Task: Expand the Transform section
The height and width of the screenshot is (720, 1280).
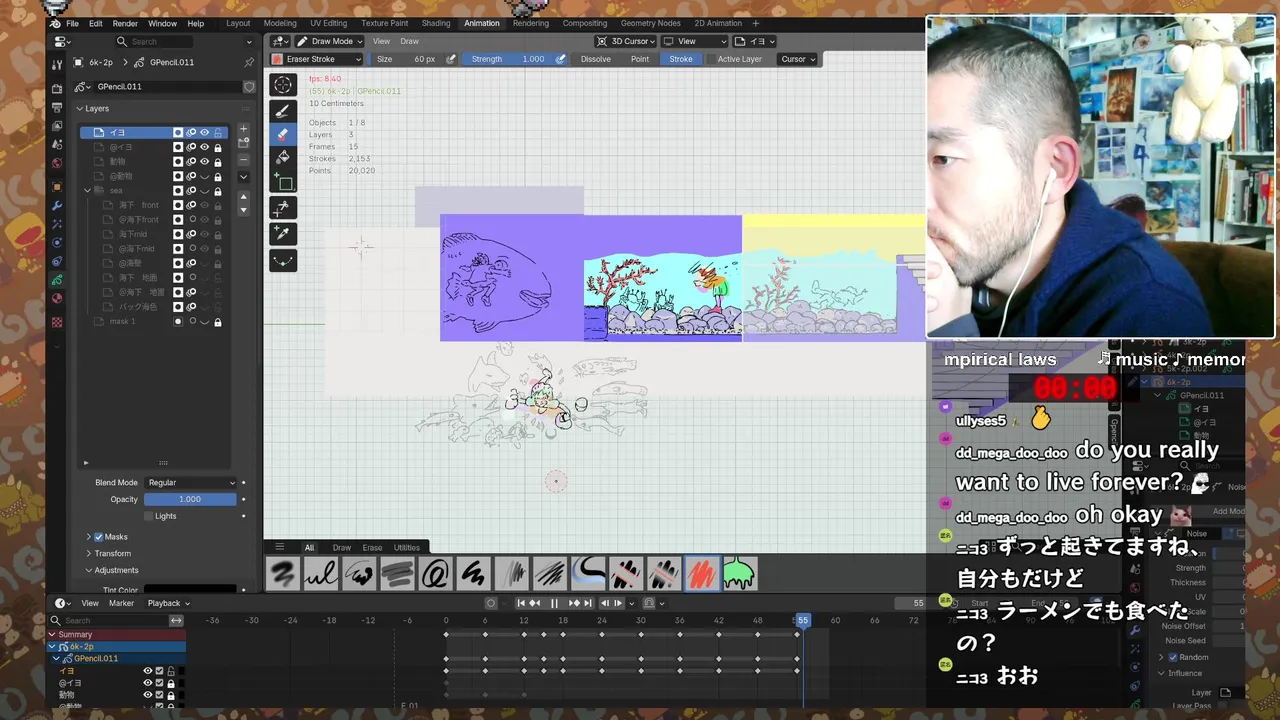Action: point(89,553)
